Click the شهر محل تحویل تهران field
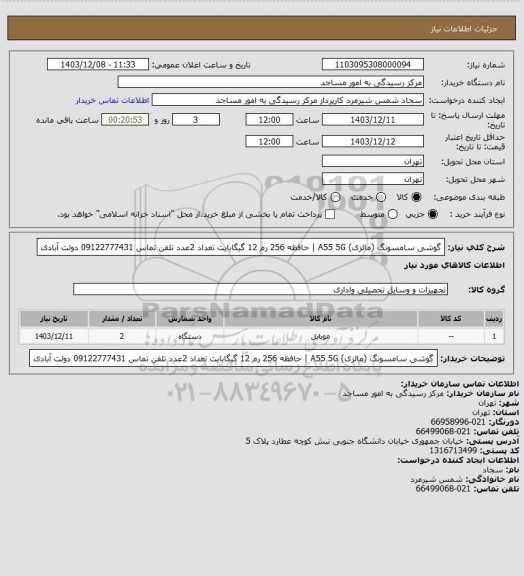This screenshot has height=576, width=524. coord(373,179)
